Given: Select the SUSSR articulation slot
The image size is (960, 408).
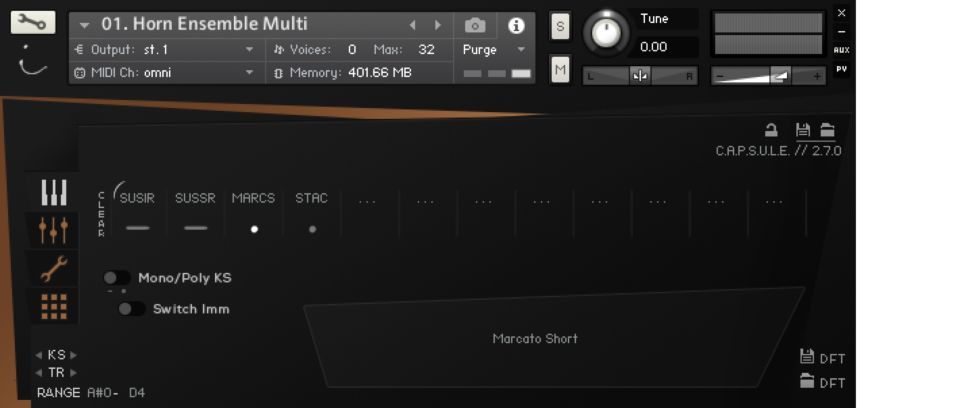Looking at the screenshot, I should pos(195,212).
